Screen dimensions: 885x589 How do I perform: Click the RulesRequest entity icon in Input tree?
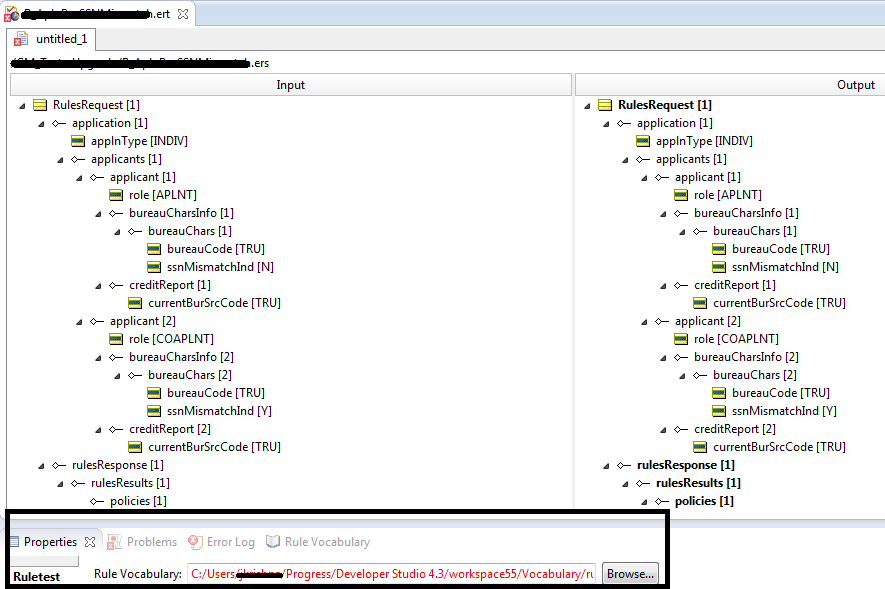point(40,105)
